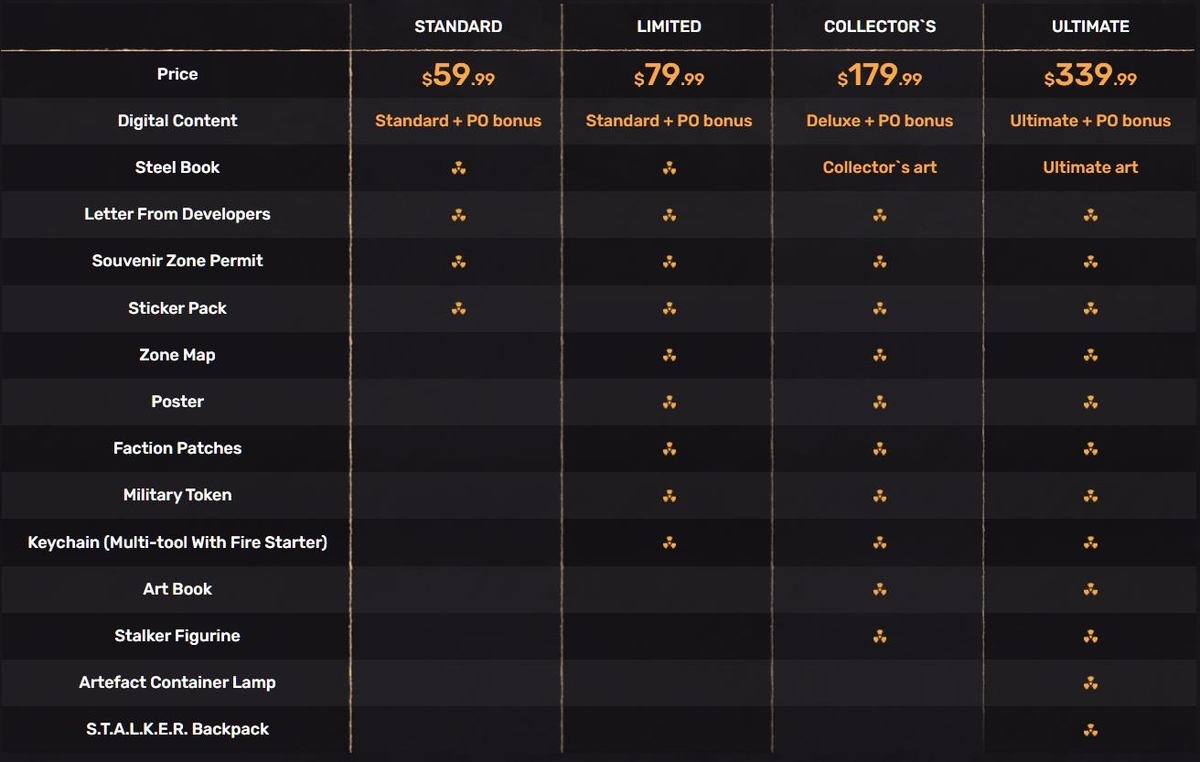Click the $59.99 Standard price

(458, 75)
